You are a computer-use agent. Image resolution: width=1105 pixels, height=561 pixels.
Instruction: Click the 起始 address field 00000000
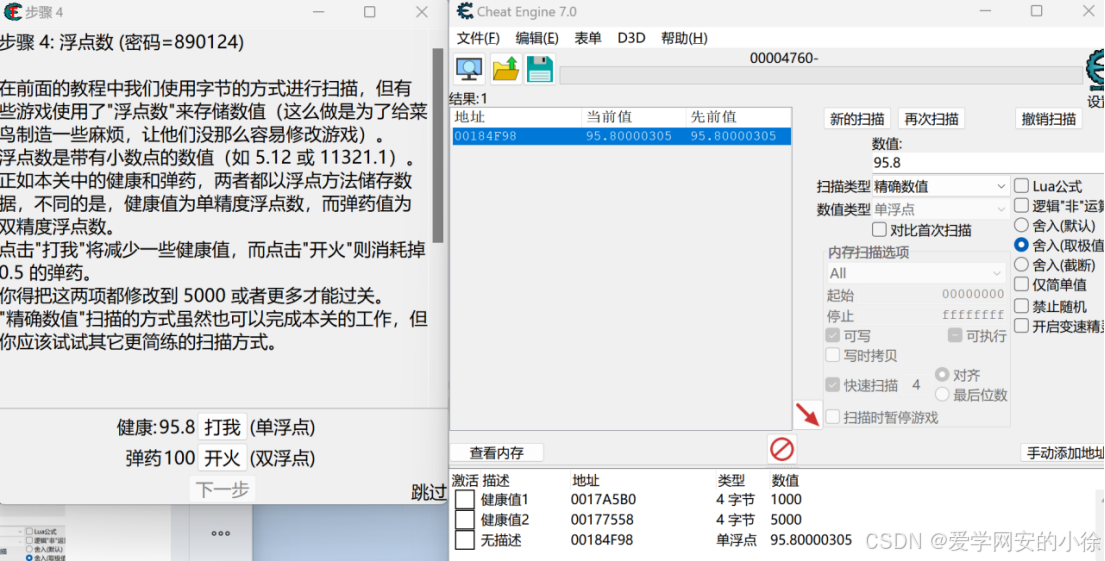point(973,295)
